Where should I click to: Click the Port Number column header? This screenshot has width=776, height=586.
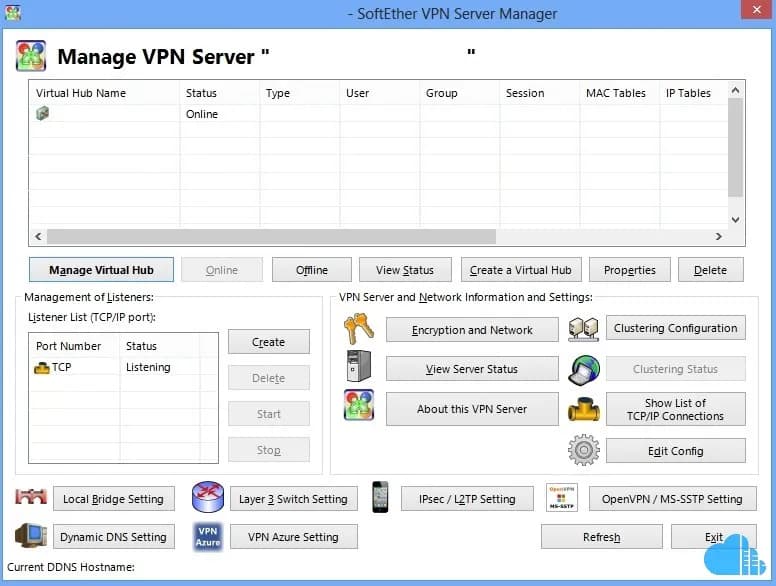click(x=75, y=346)
